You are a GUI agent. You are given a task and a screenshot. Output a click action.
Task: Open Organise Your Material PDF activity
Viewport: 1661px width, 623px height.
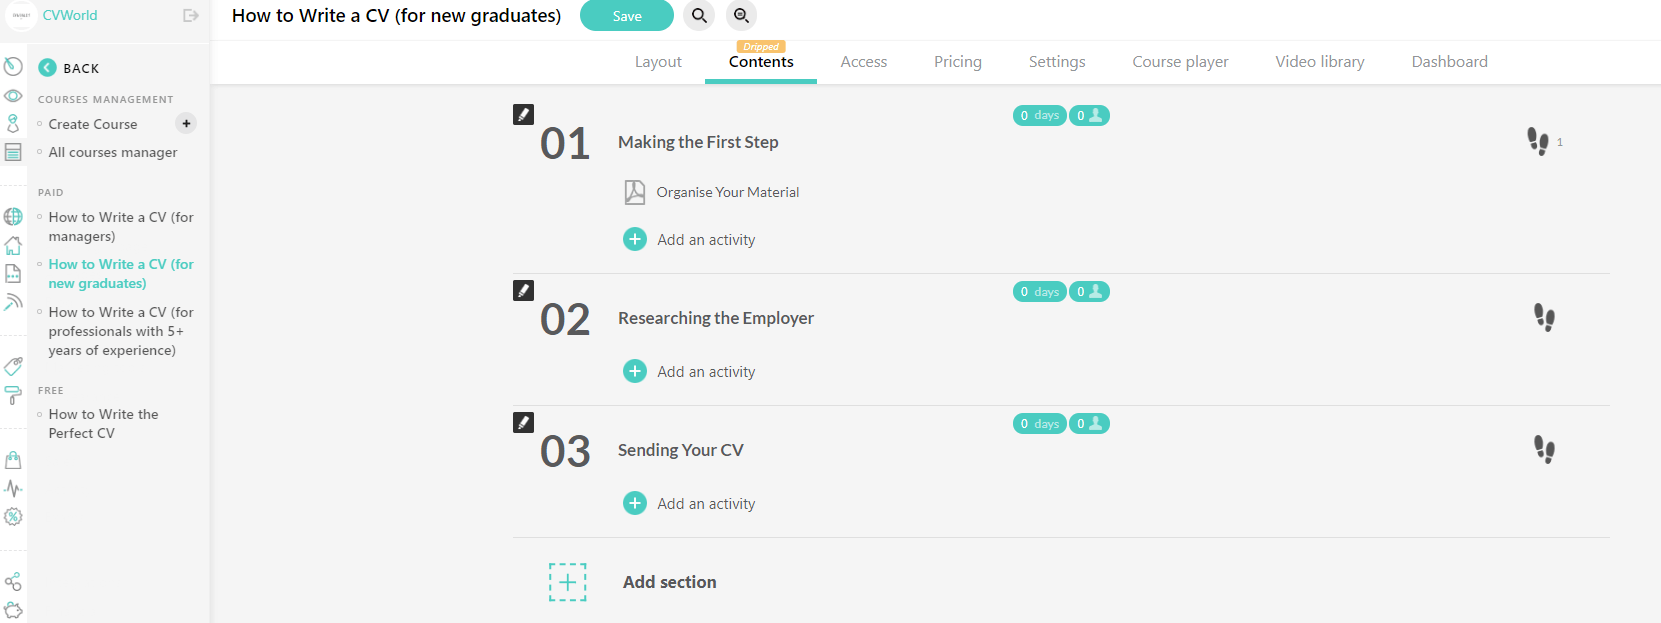tap(727, 192)
